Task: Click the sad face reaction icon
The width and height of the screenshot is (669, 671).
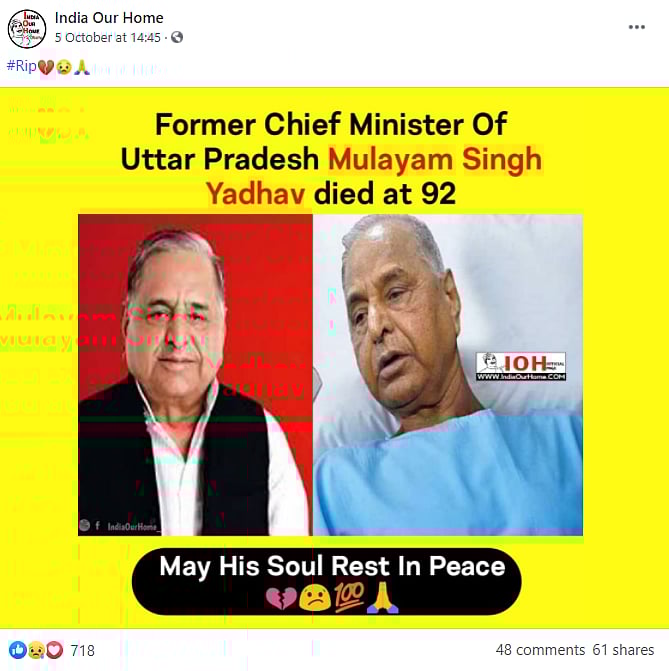Action: pos(36,650)
